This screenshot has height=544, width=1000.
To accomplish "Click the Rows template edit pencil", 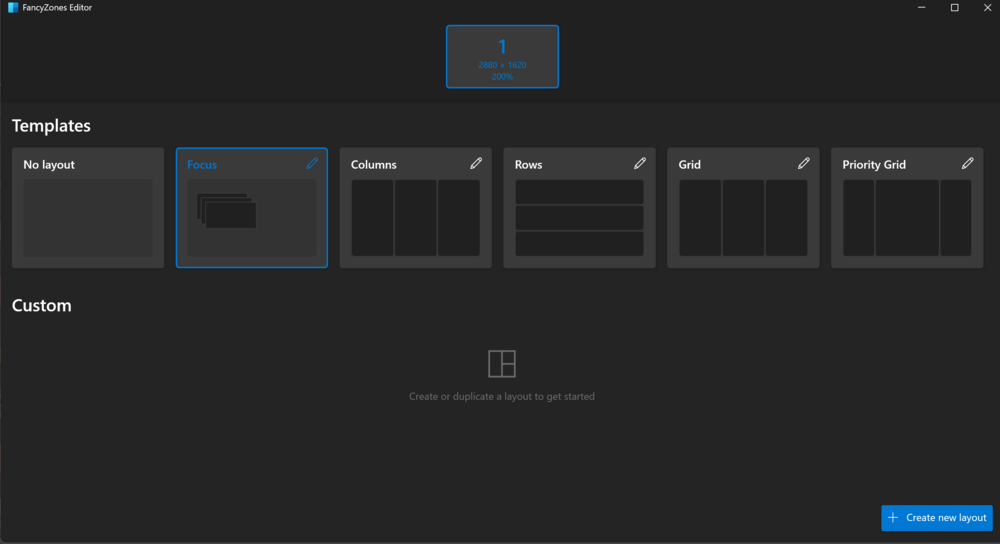I will tap(640, 163).
